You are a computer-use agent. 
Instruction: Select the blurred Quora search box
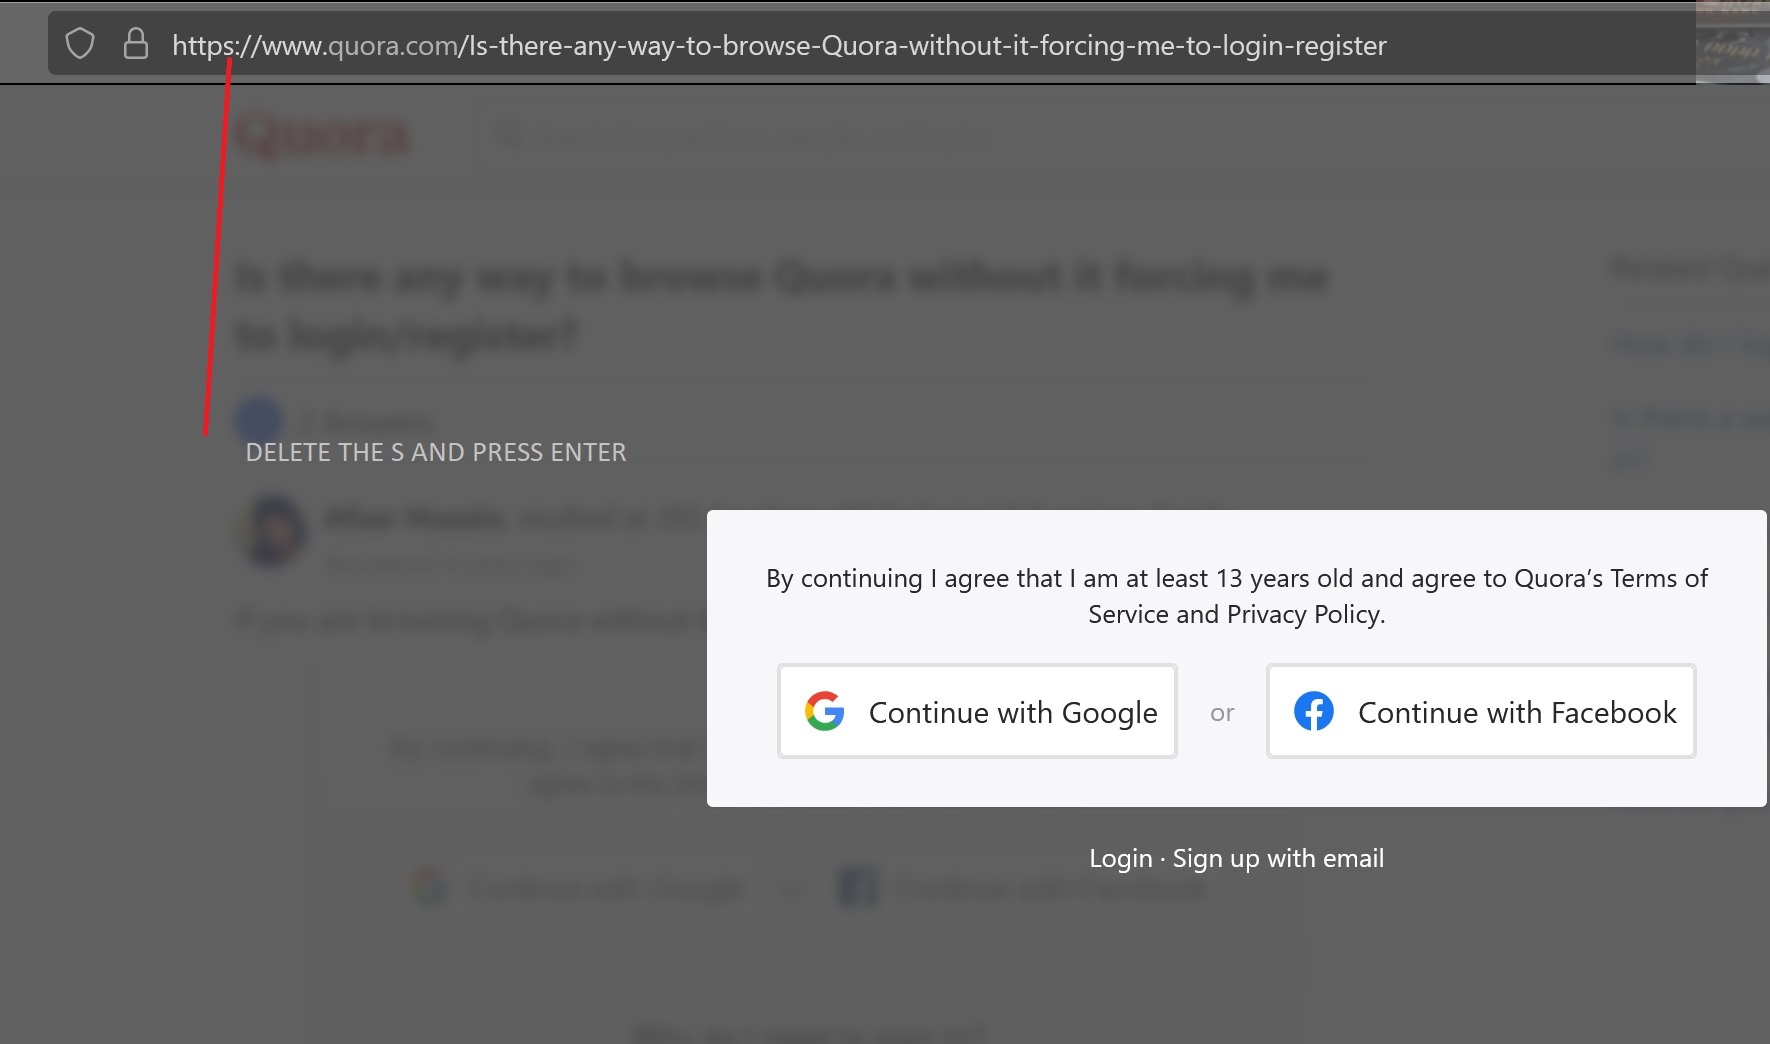tap(740, 137)
